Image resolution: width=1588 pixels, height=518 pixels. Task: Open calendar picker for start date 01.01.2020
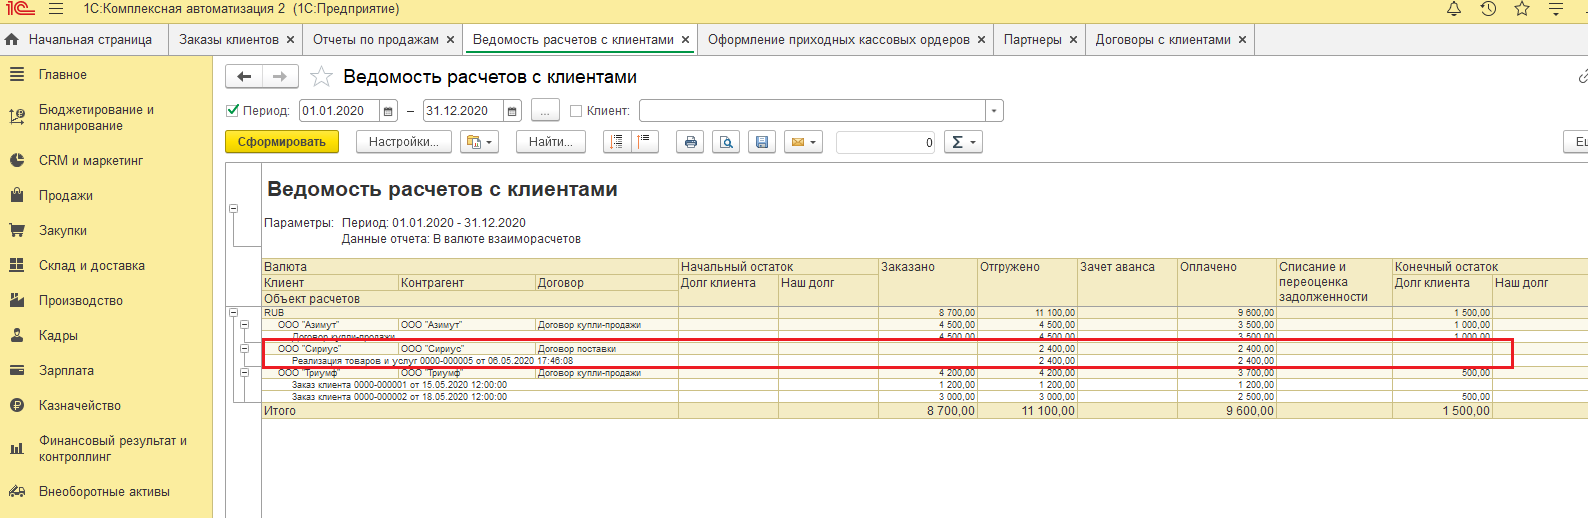pos(388,111)
